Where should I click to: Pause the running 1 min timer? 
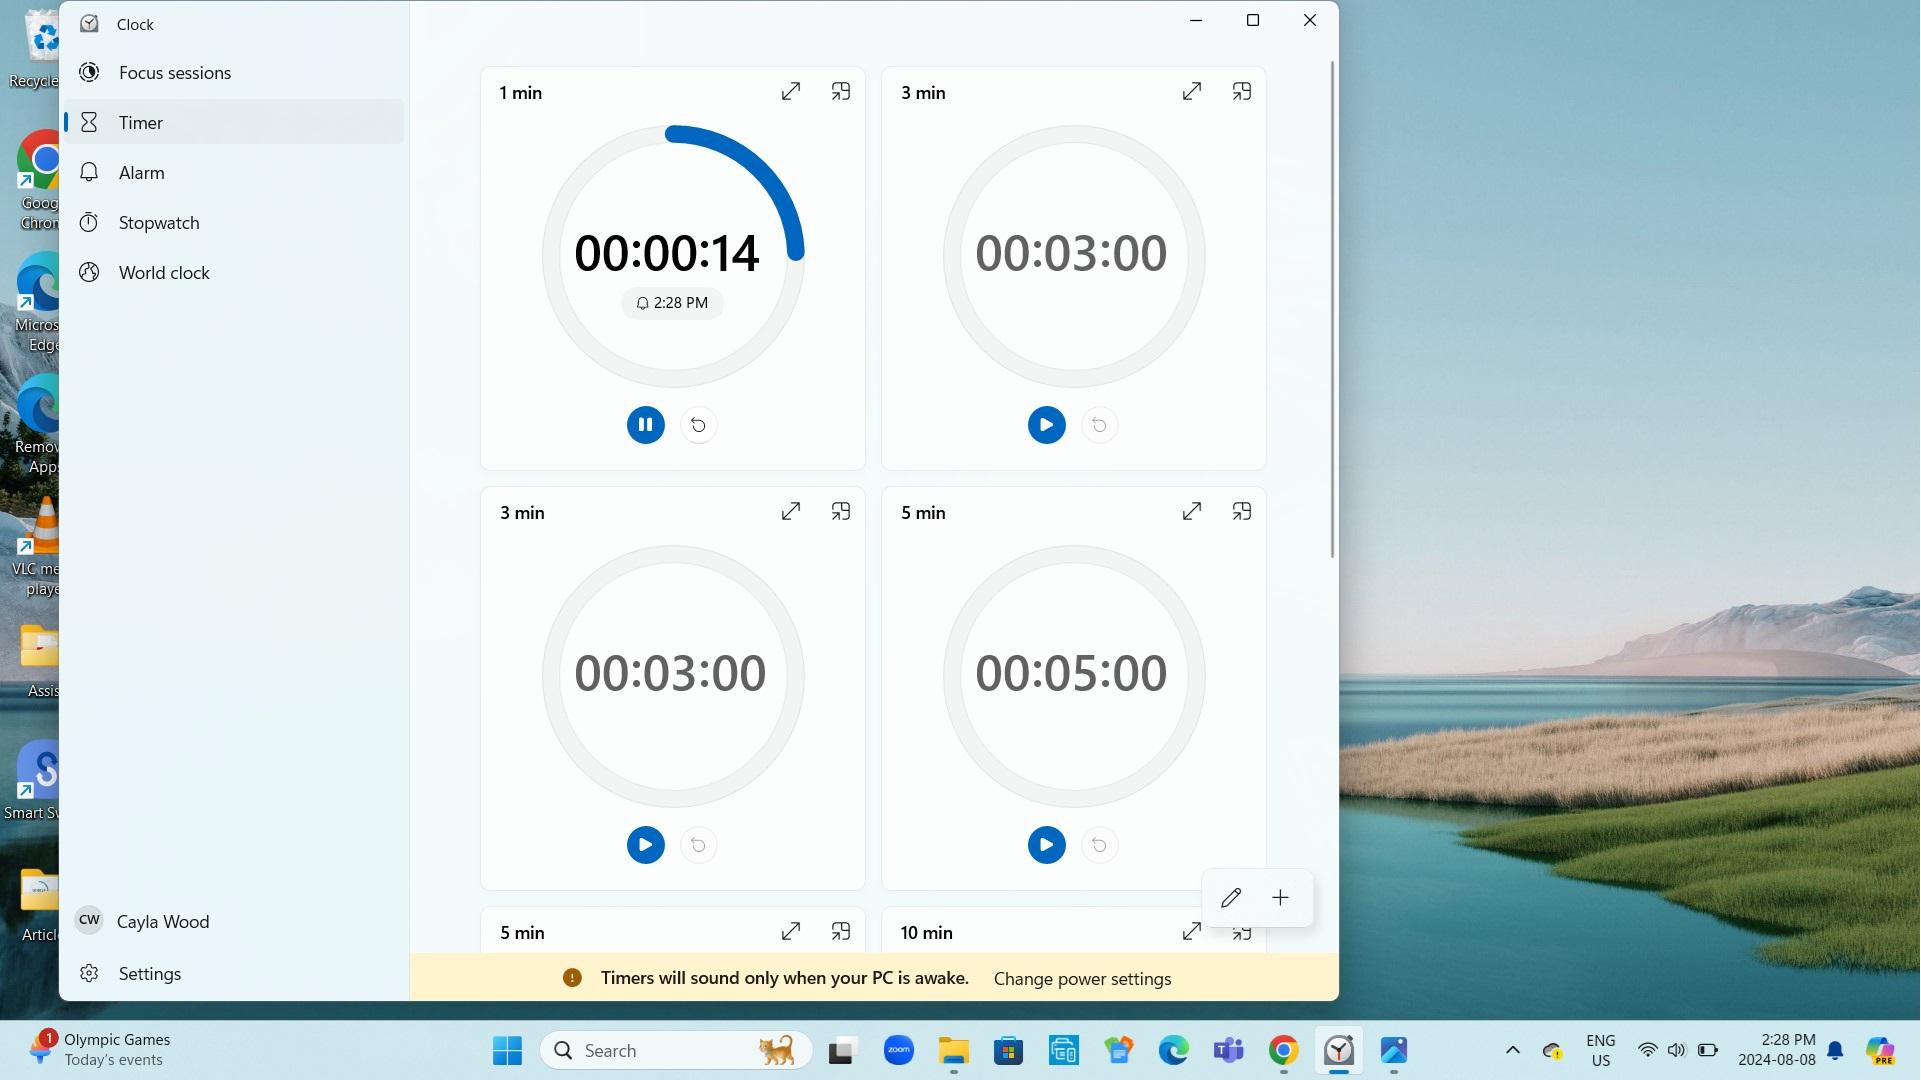click(645, 425)
